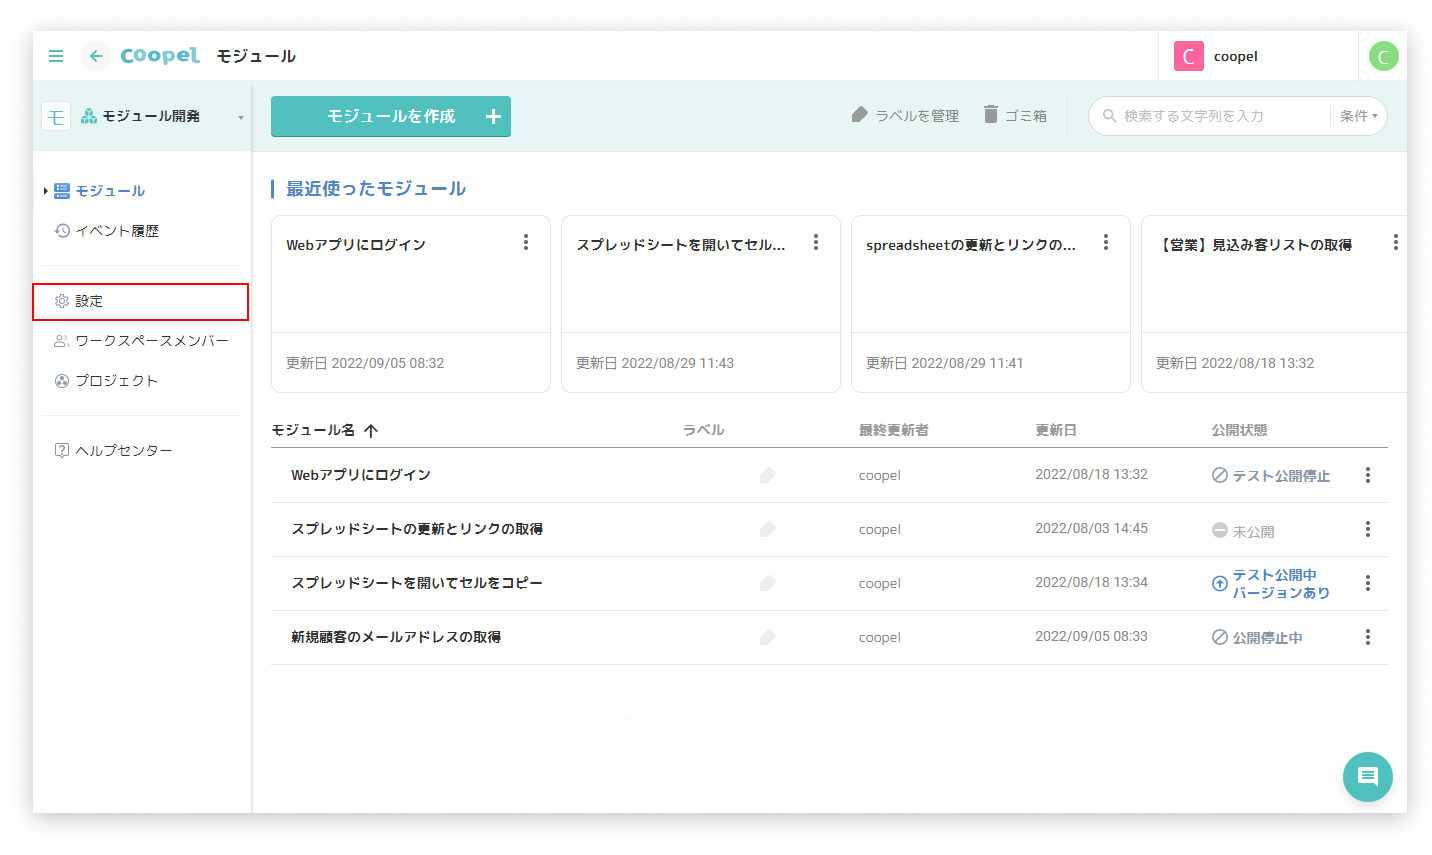Open the spreadsheetの更新とリンクの recent card
Screen dimensions: 1432x855
991,304
